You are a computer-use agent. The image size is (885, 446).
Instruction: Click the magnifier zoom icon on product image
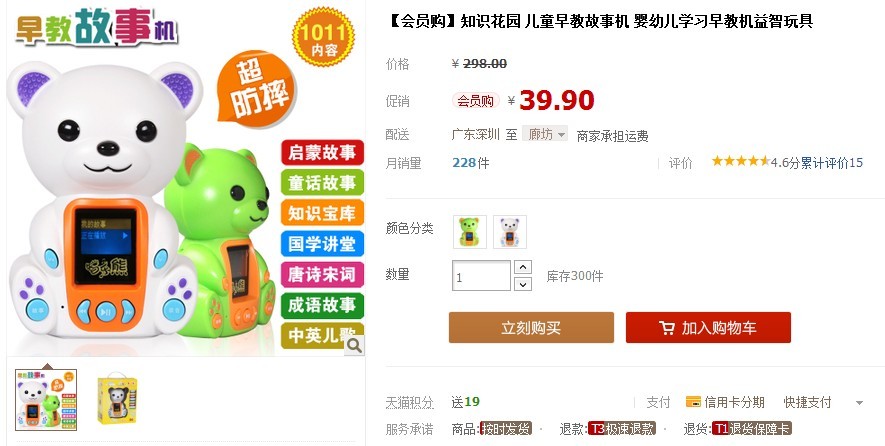point(354,346)
